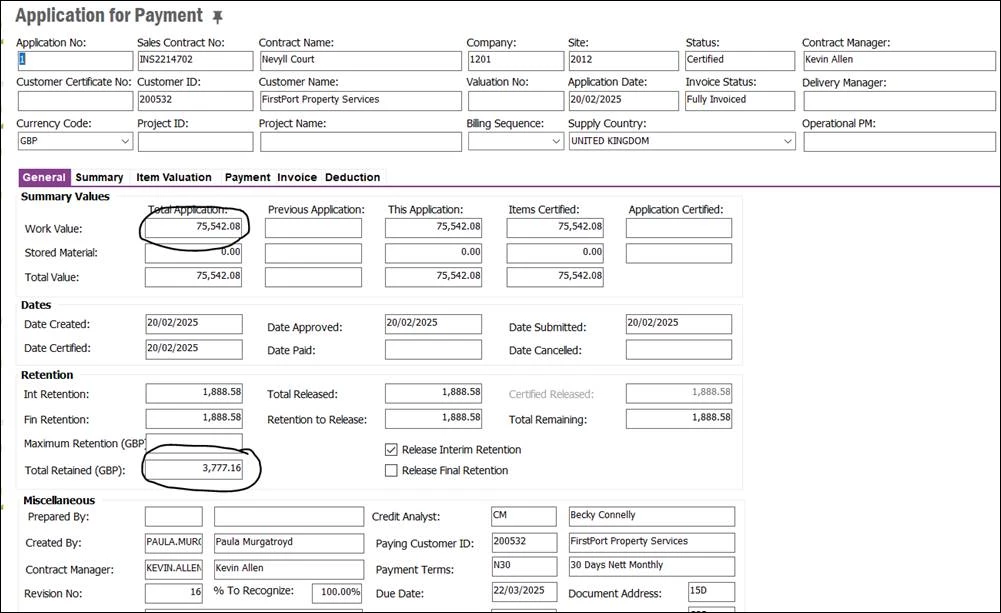1001x613 pixels.
Task: Open the Summary tab
Action: pyautogui.click(x=99, y=178)
